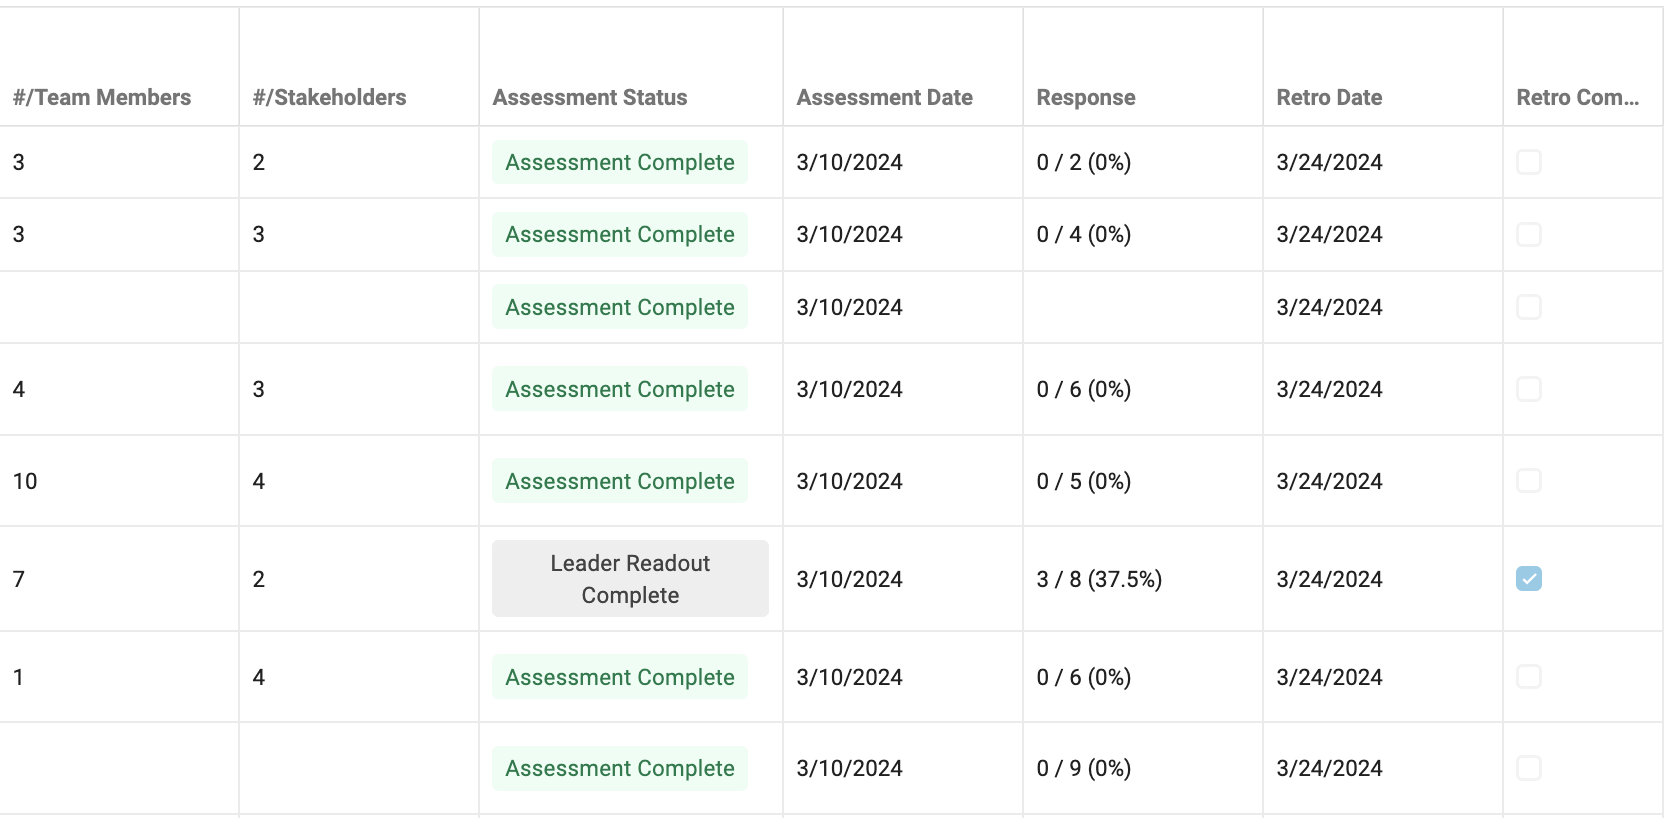Tick the Retro Complete box for 0 / 4 (0%) row
1664x818 pixels.
(x=1528, y=234)
